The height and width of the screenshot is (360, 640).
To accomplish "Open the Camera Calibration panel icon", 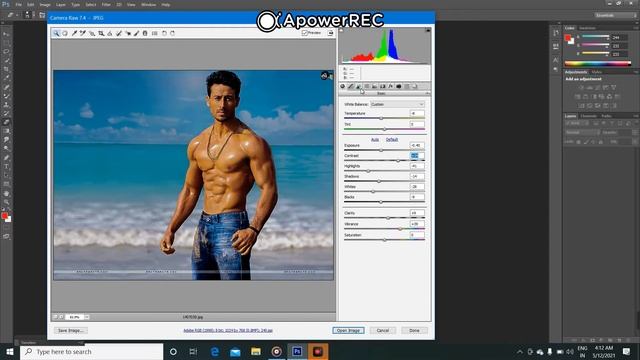I will (x=399, y=87).
